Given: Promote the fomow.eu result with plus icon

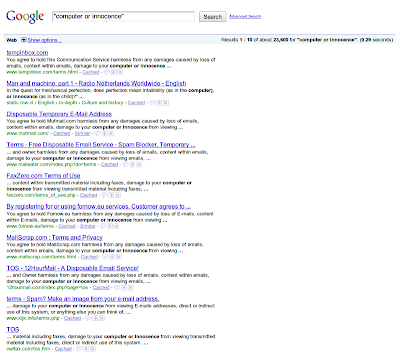Looking at the screenshot, I should (110, 226).
